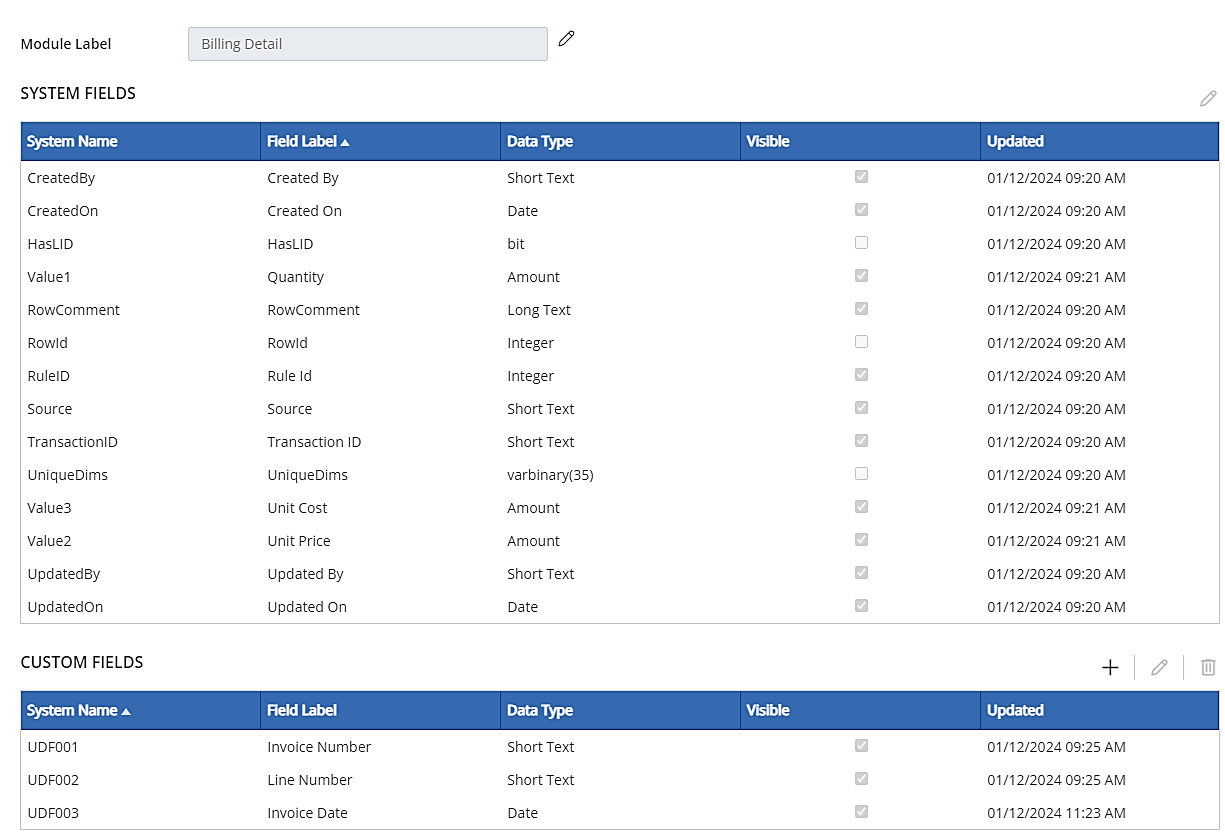
Task: Click the pencil icon beside Module Label
Action: click(567, 39)
